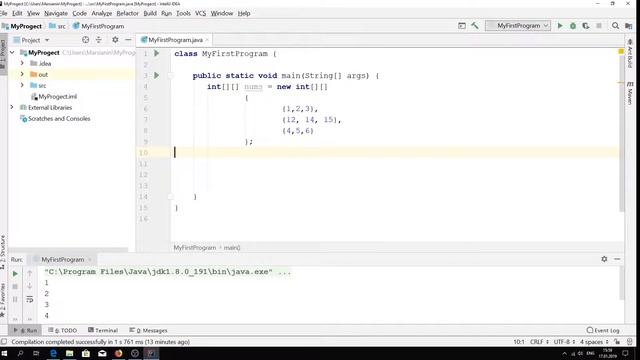The width and height of the screenshot is (640, 360).
Task: Place cursor on line 10 in editor
Action: [394, 153]
